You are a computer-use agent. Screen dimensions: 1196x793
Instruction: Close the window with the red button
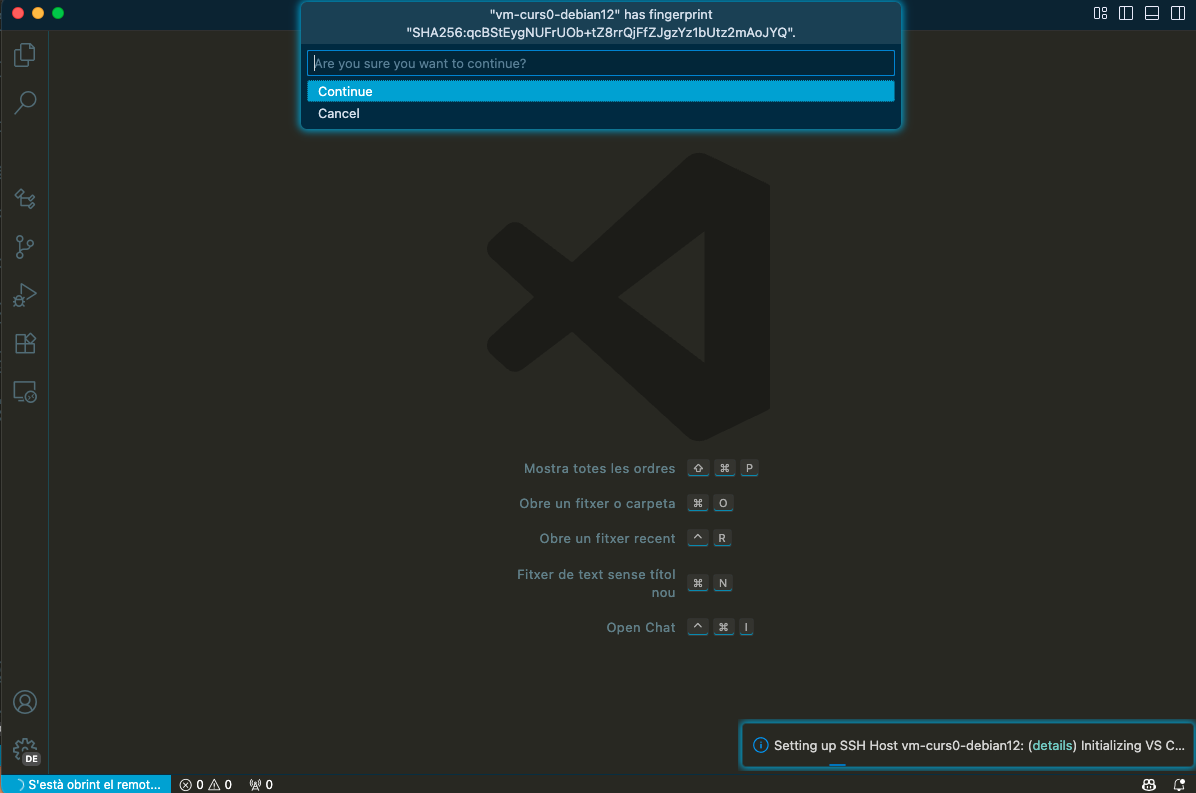[18, 13]
